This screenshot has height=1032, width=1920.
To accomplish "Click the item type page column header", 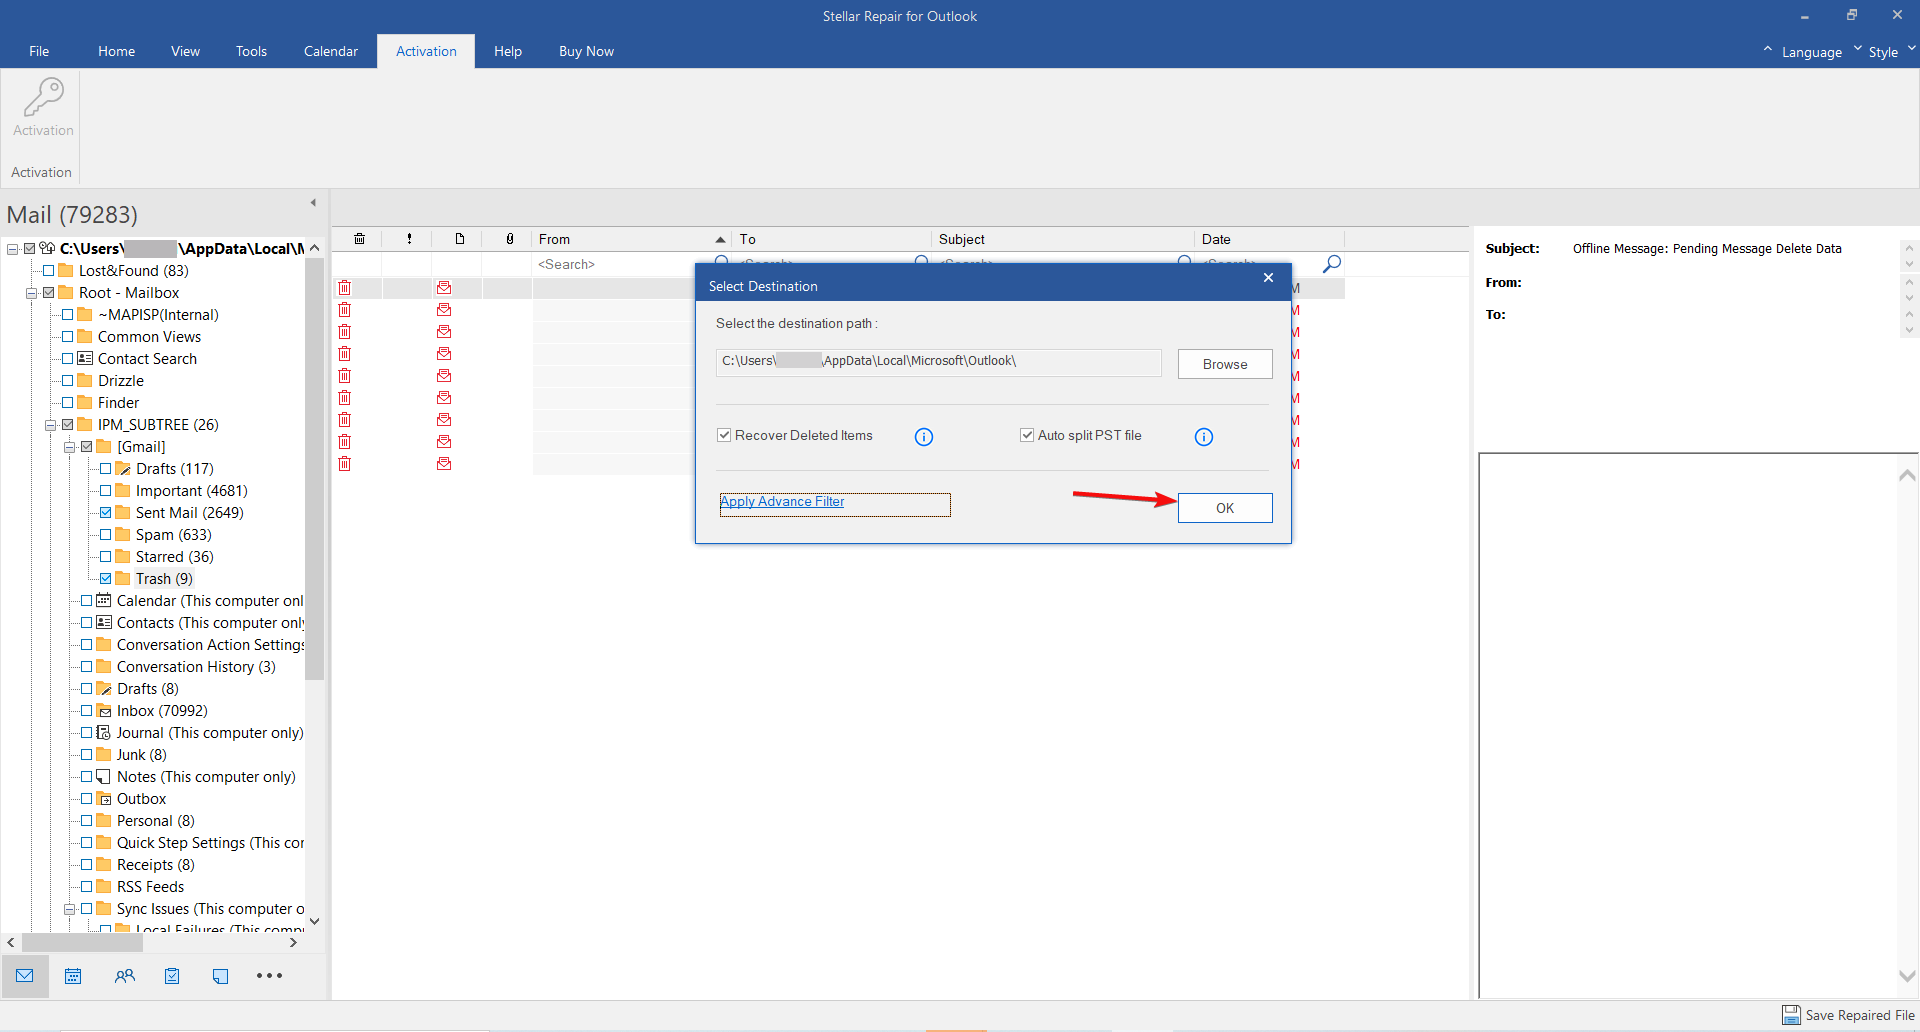I will pos(460,239).
